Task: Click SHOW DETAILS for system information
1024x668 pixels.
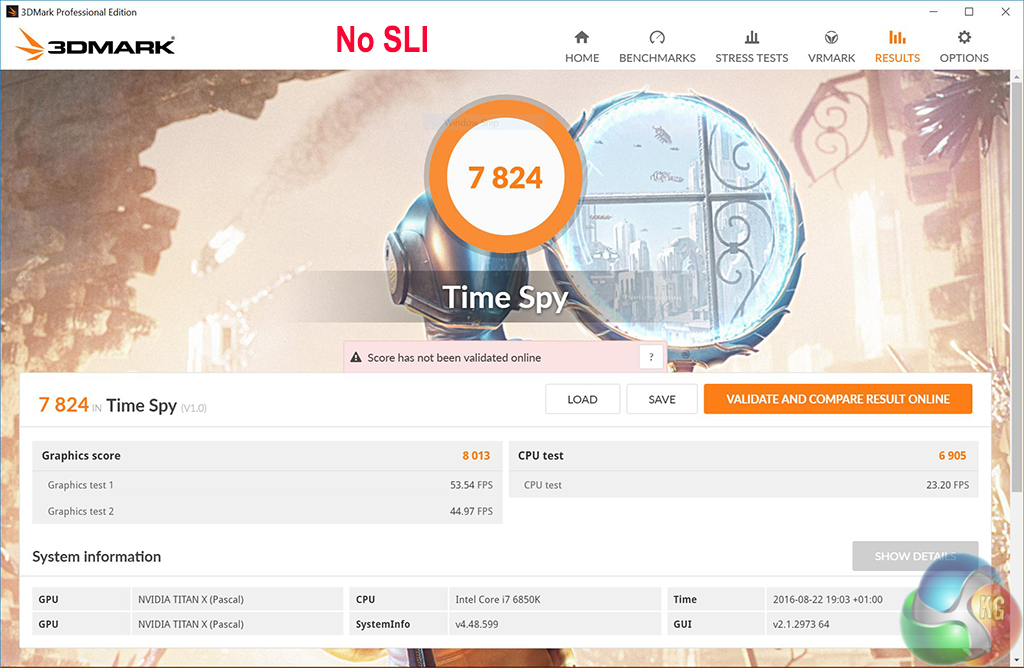Action: click(x=915, y=556)
